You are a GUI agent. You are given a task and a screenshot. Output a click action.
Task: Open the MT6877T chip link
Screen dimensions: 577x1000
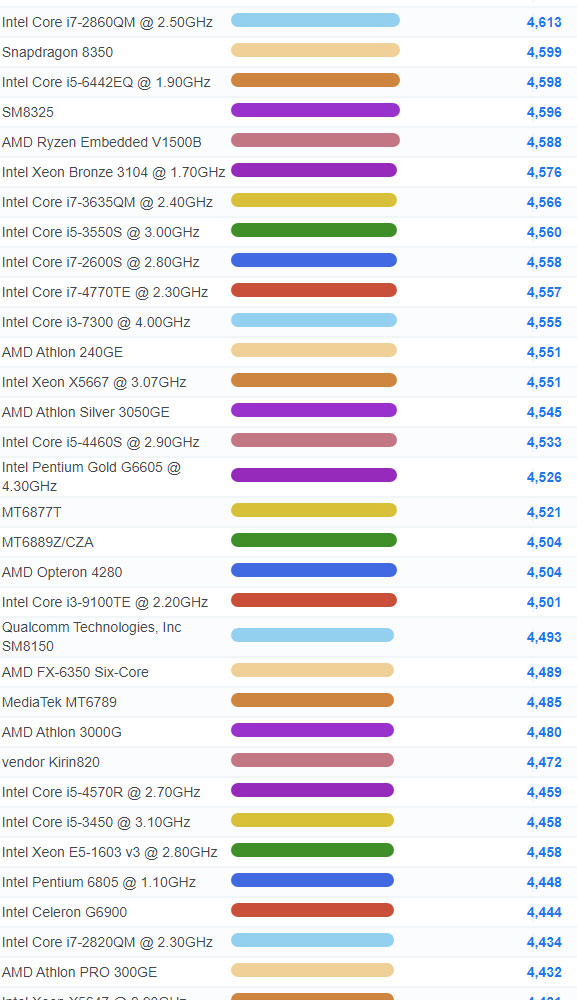click(x=32, y=512)
